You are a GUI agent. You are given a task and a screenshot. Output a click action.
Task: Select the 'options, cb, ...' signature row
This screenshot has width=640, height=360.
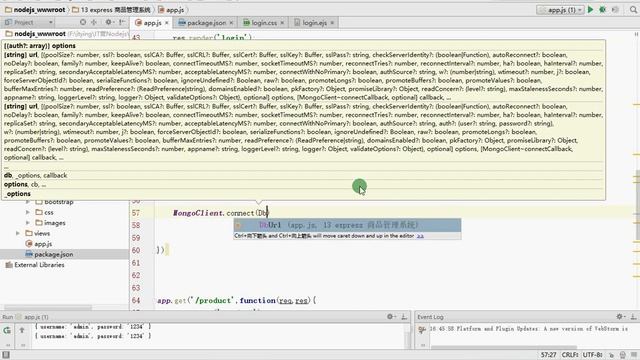click(304, 184)
